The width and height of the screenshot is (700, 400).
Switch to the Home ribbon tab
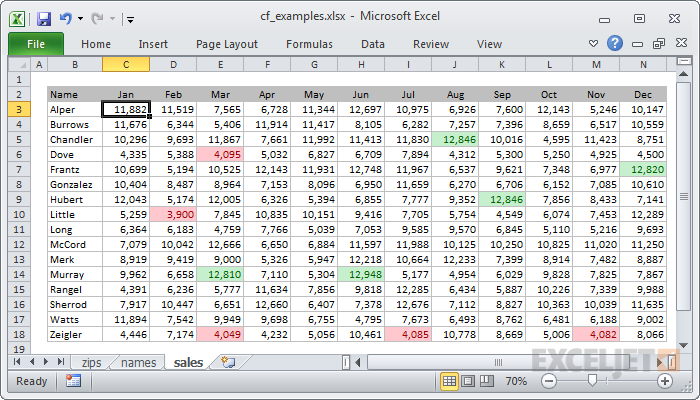pos(96,44)
